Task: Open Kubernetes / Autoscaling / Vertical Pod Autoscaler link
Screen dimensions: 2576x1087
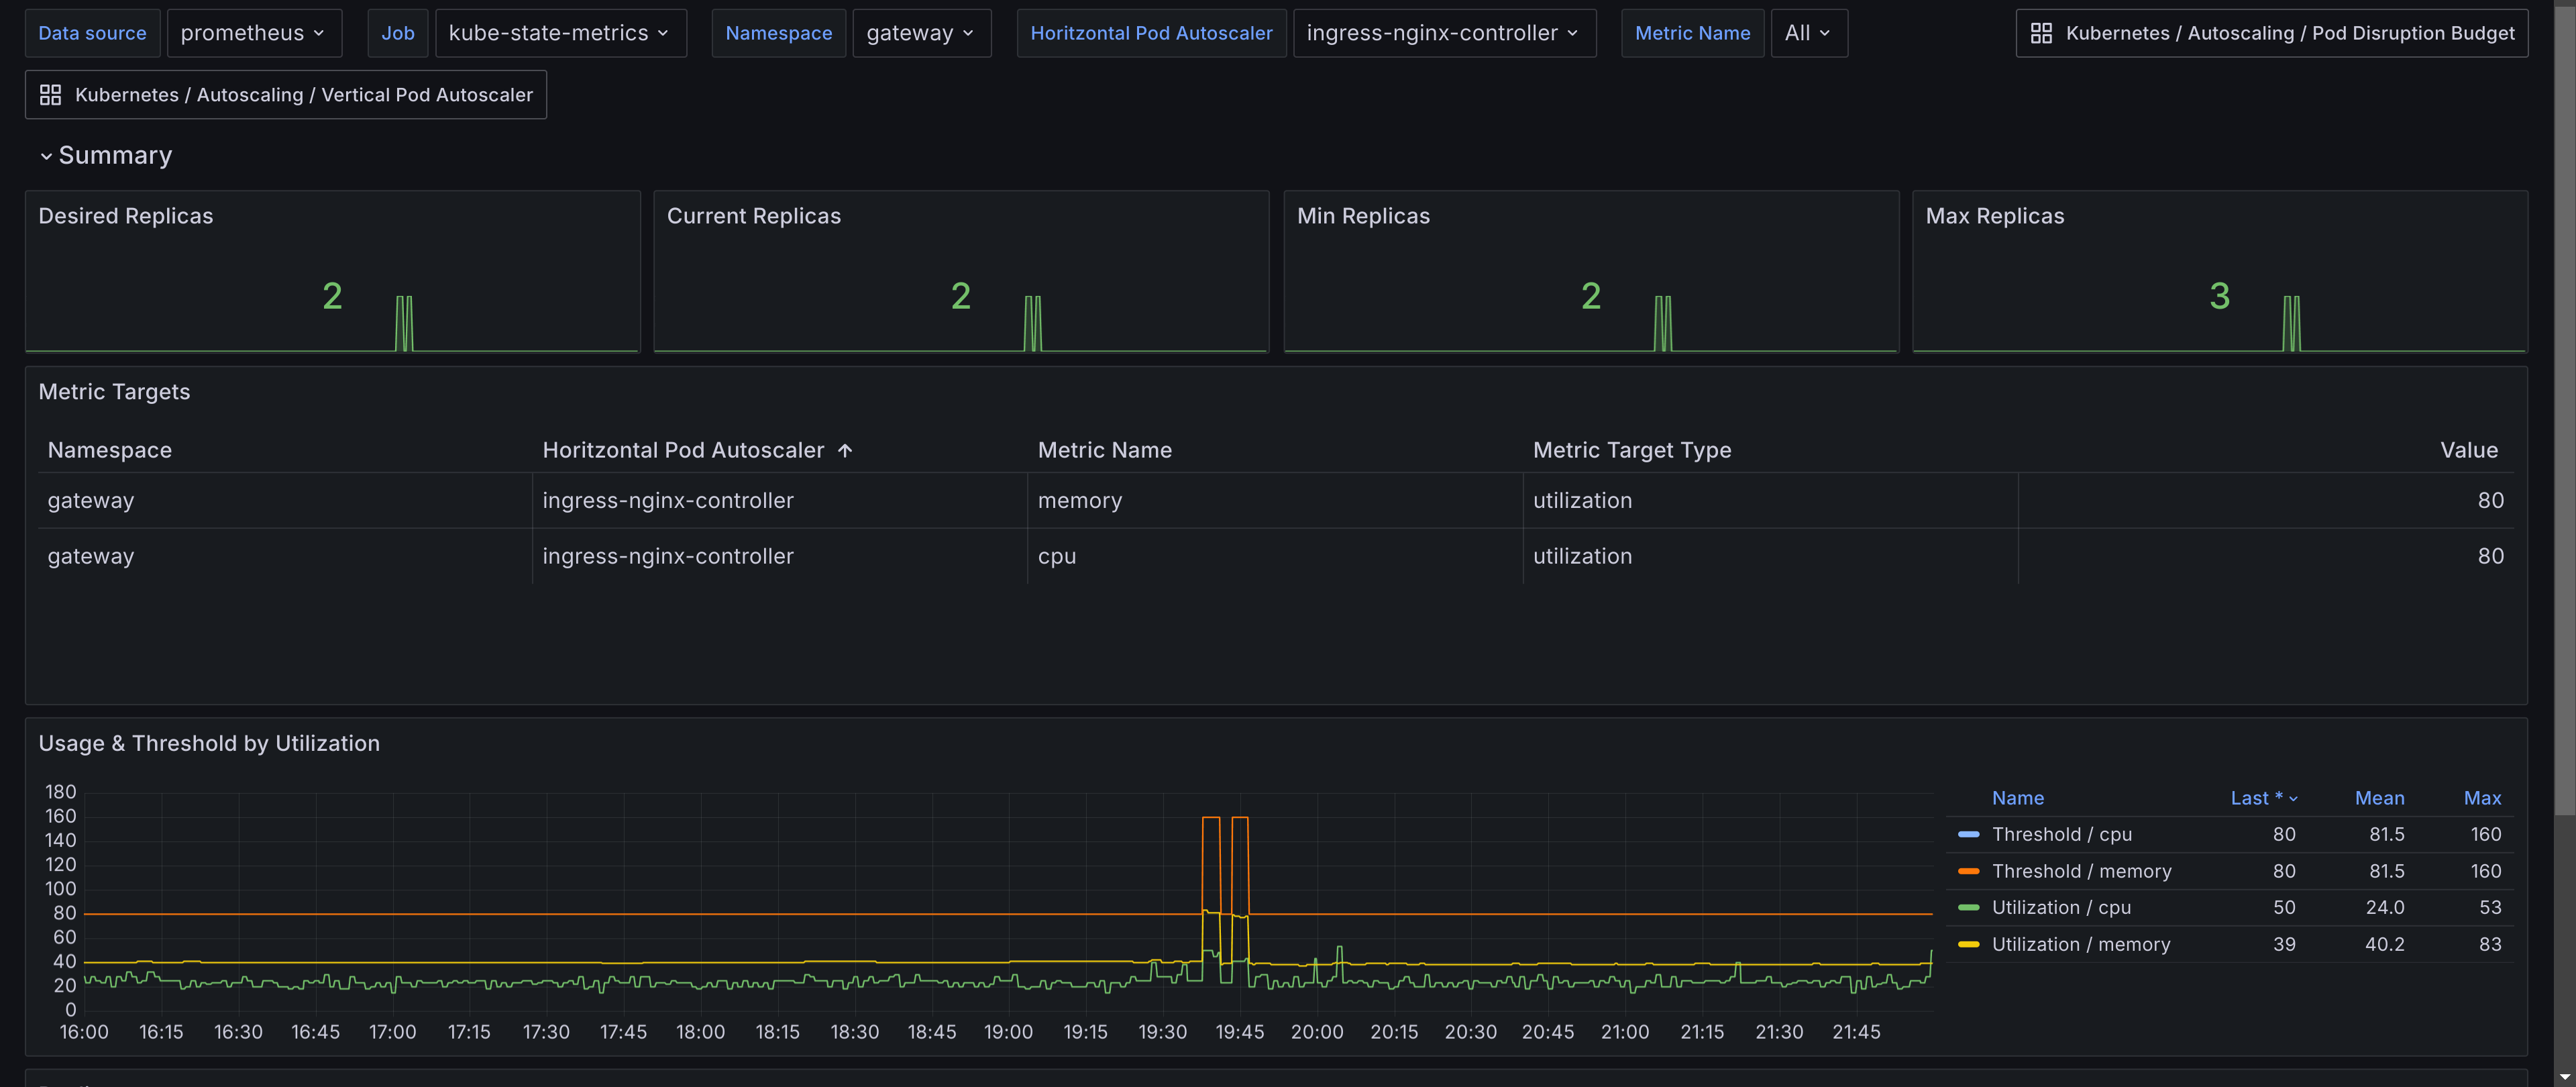Action: [x=303, y=95]
